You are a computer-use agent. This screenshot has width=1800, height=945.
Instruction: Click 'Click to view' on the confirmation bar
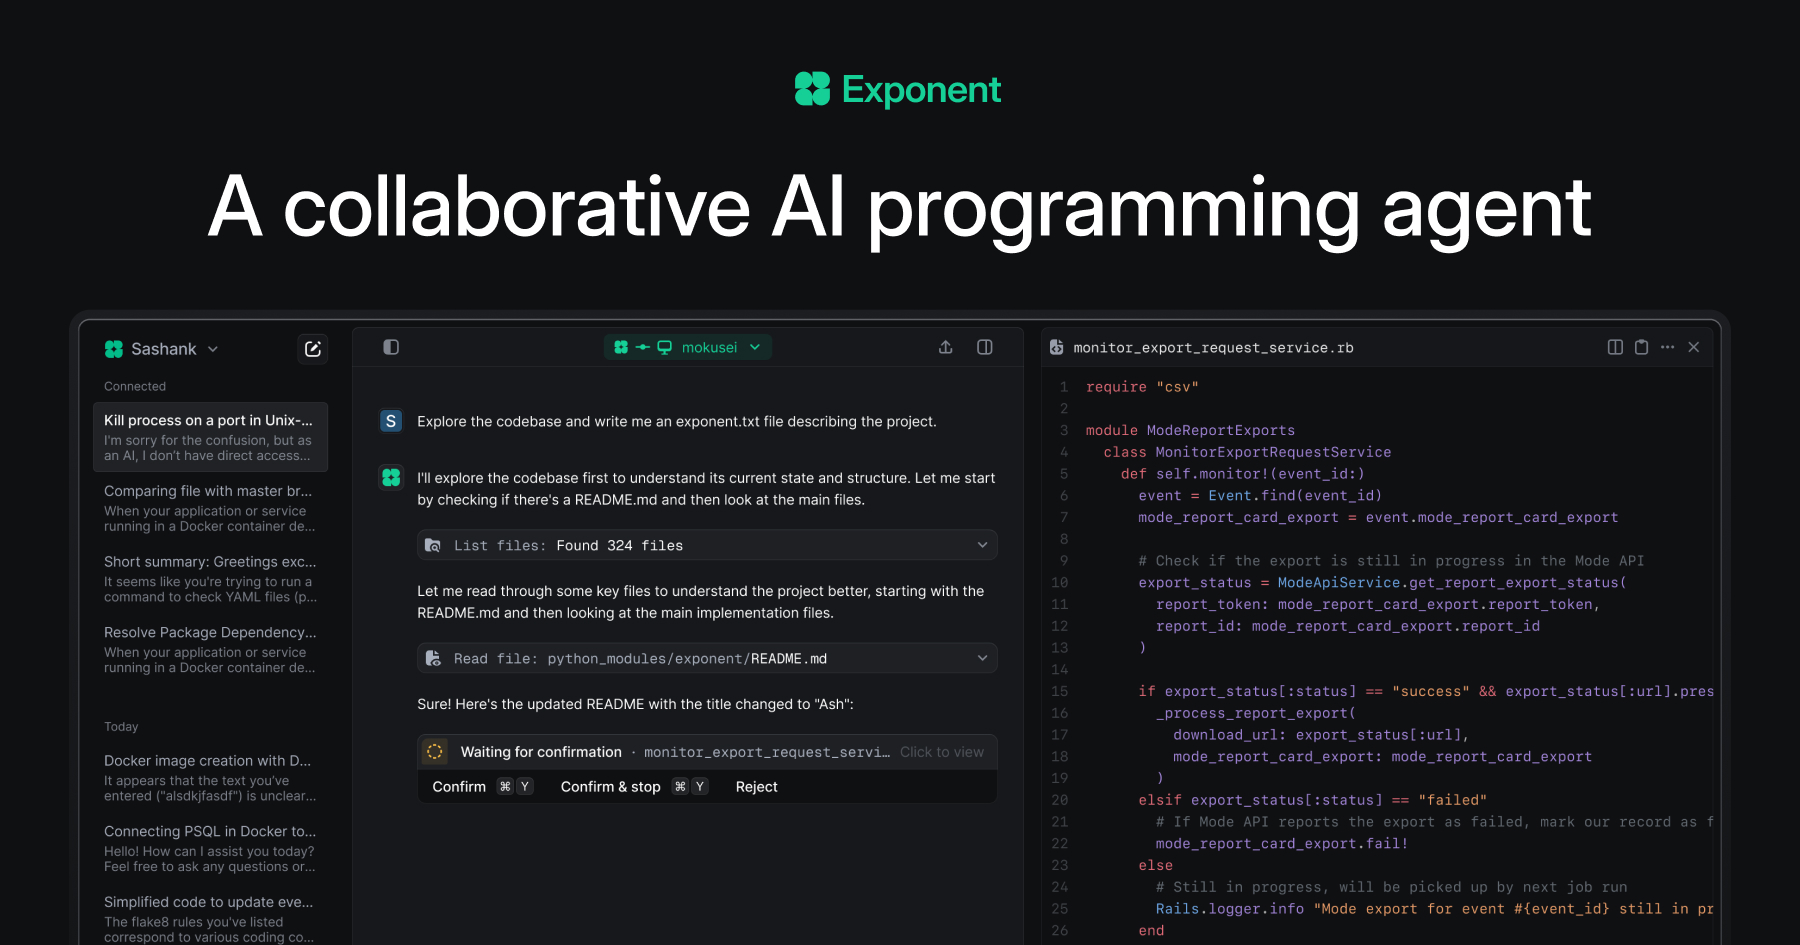click(x=941, y=751)
